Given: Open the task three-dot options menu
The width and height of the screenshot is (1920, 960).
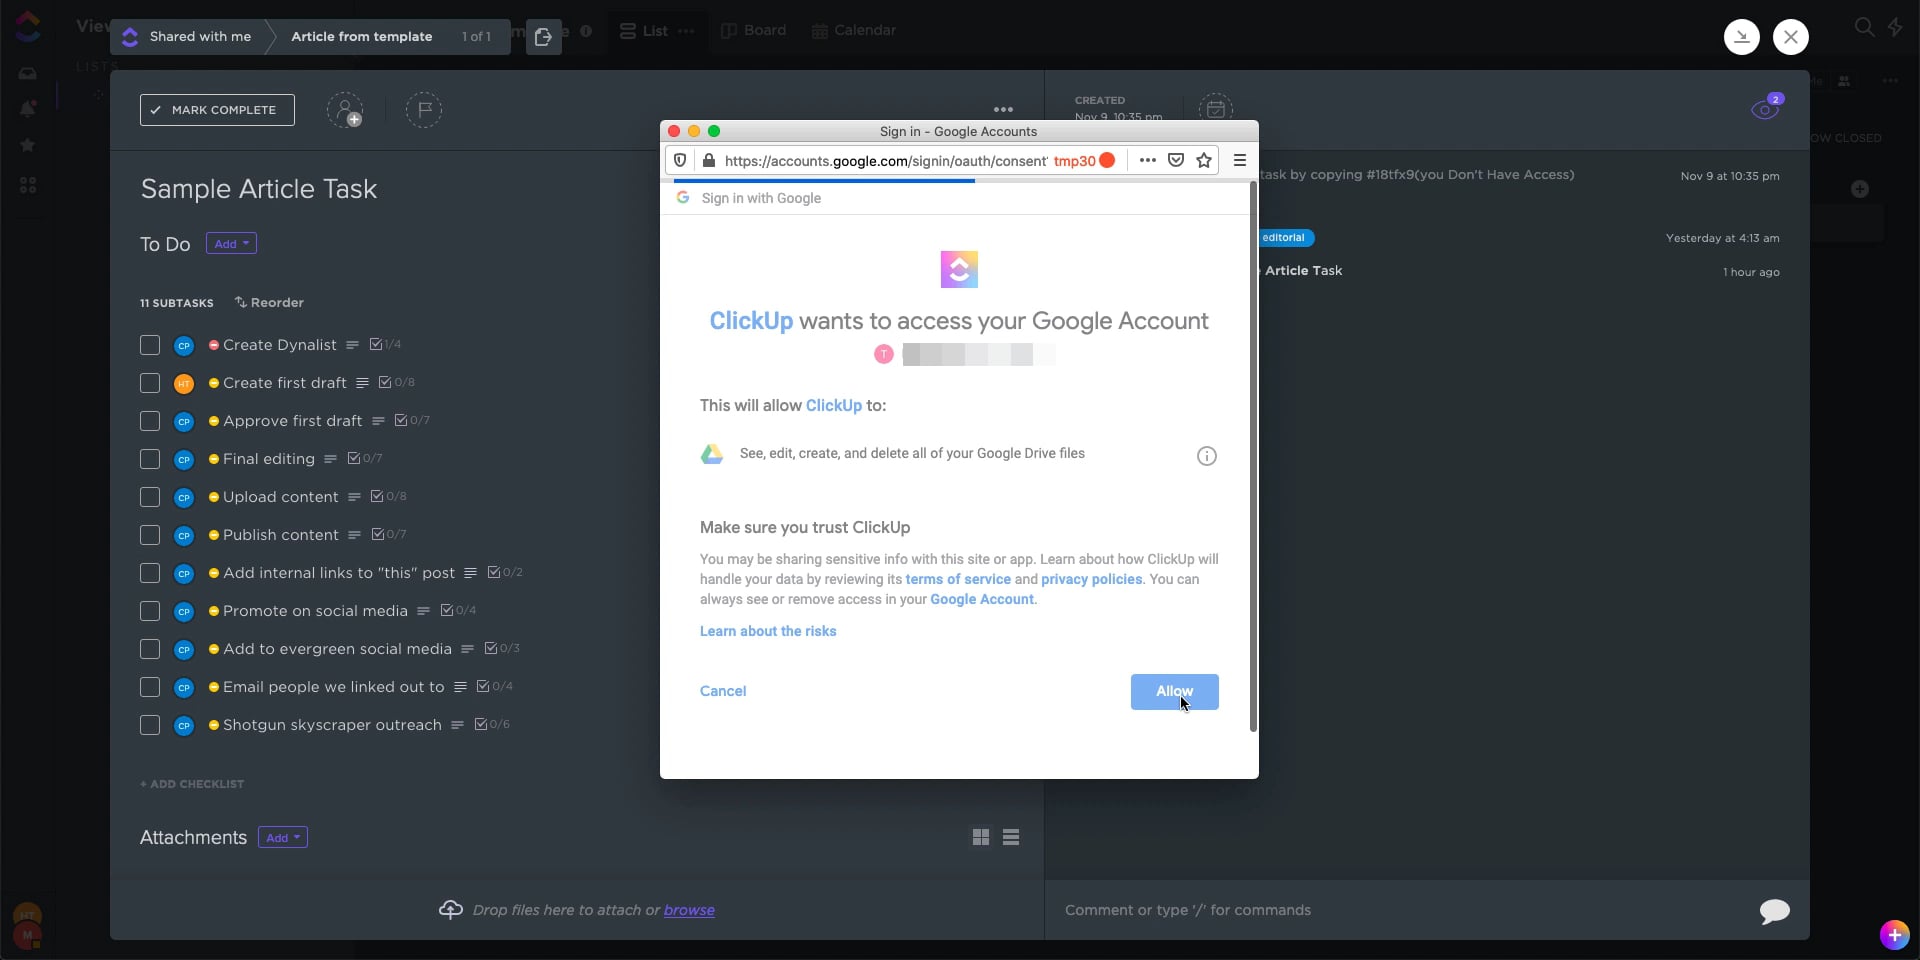Looking at the screenshot, I should tap(1003, 110).
